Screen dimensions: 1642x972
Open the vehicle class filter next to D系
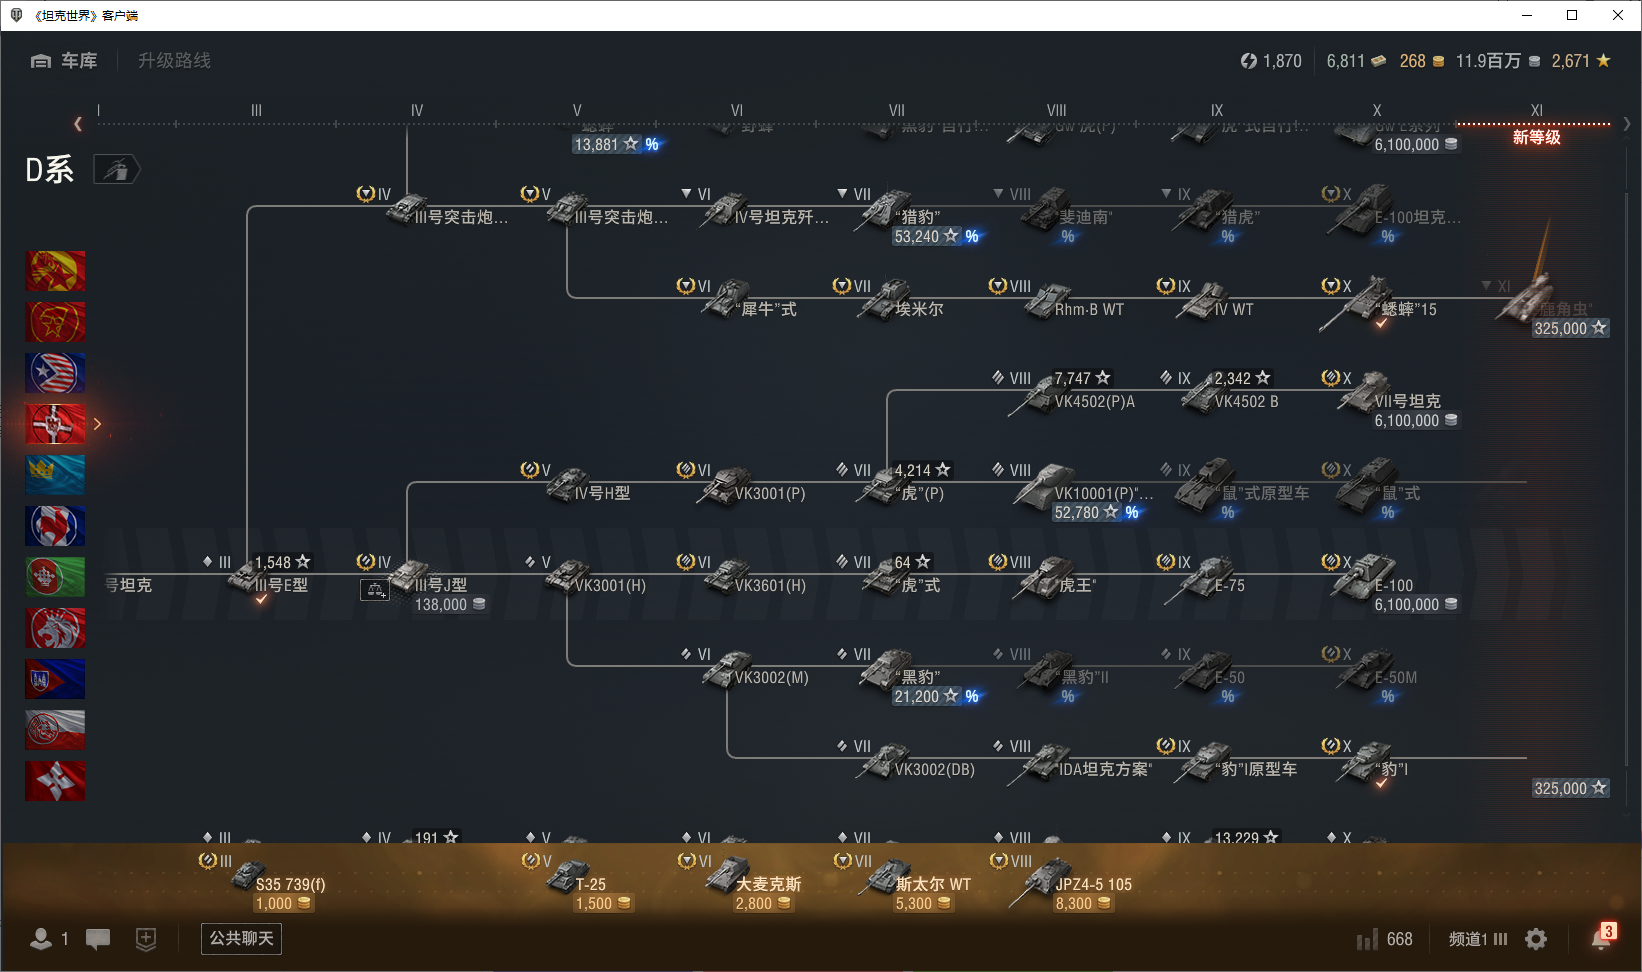pos(117,170)
